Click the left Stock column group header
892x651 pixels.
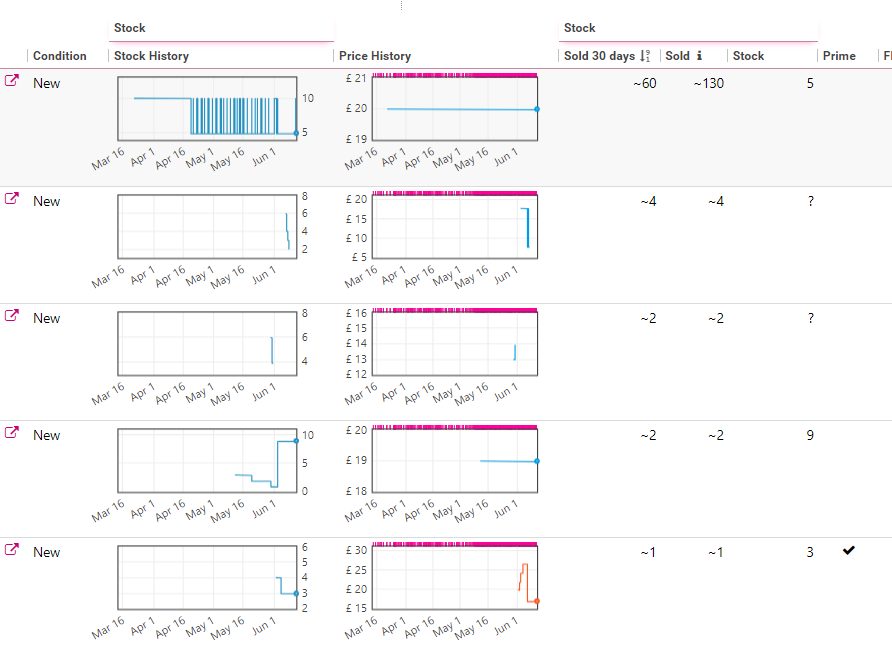coord(130,28)
